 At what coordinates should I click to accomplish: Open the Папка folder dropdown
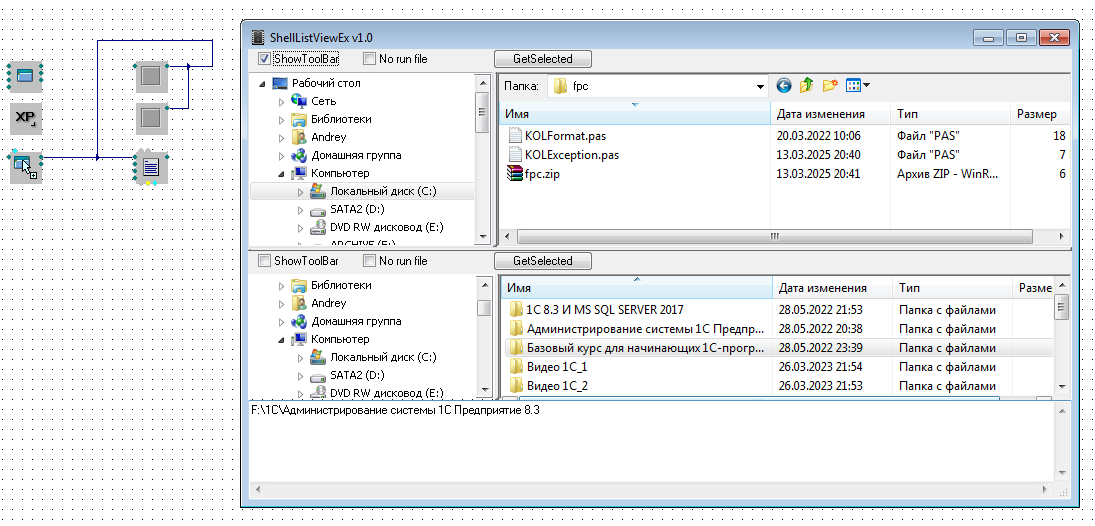(x=761, y=87)
